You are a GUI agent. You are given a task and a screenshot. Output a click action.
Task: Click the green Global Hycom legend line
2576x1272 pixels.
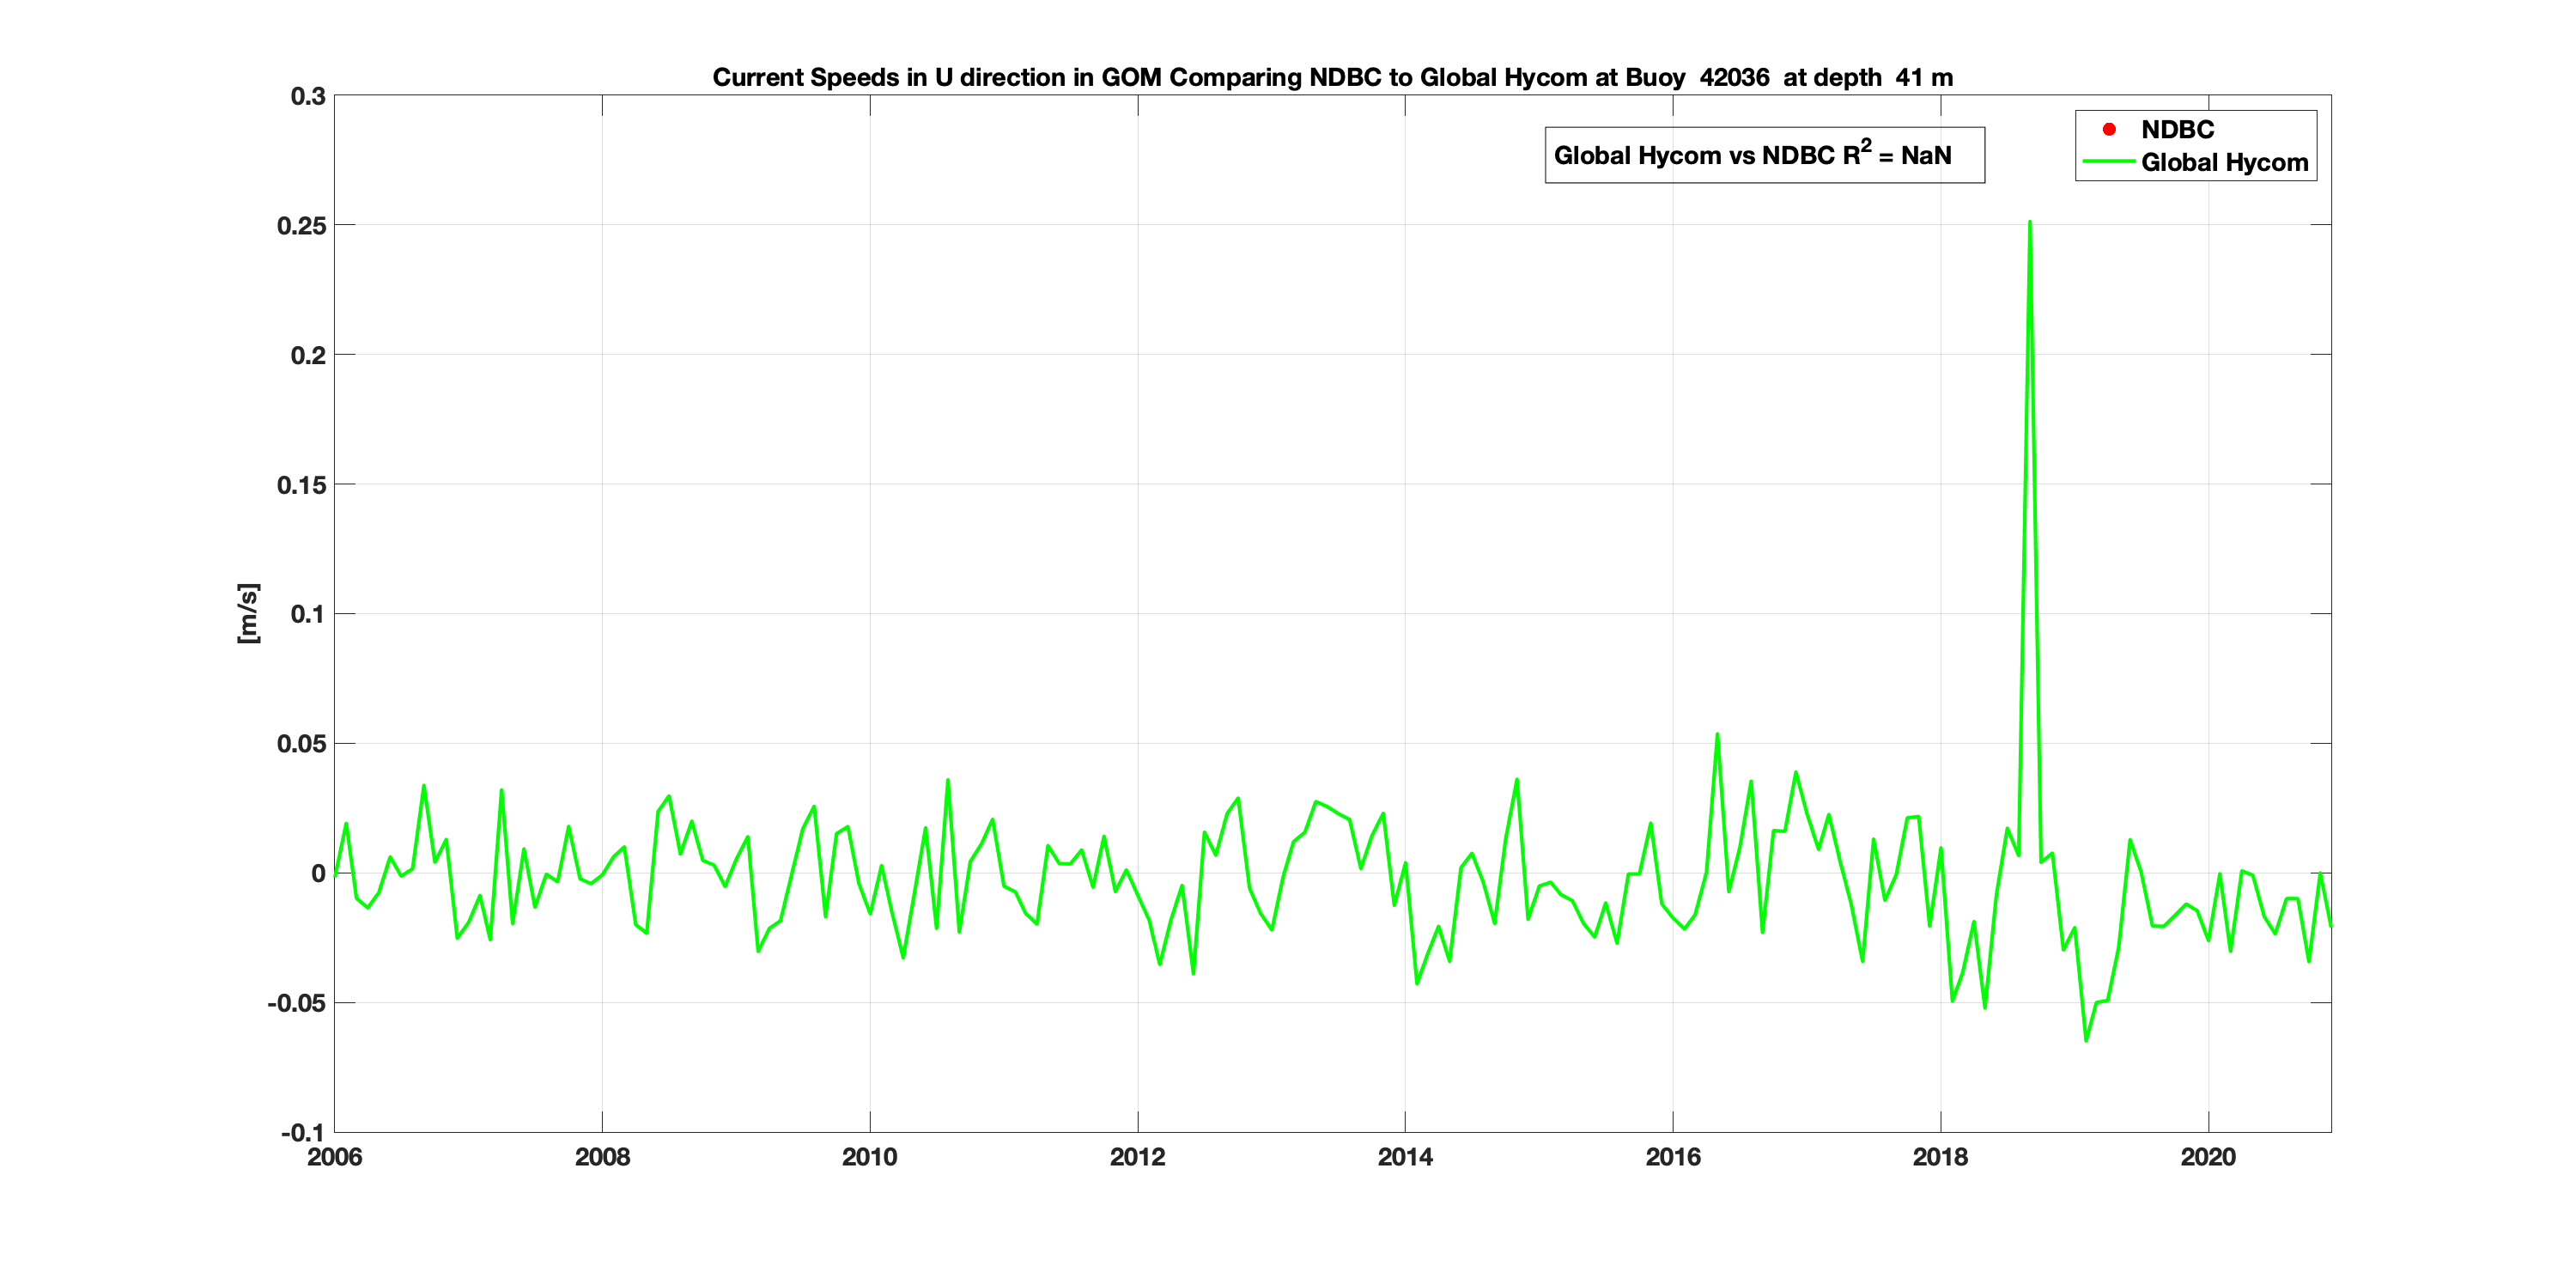click(x=2108, y=162)
